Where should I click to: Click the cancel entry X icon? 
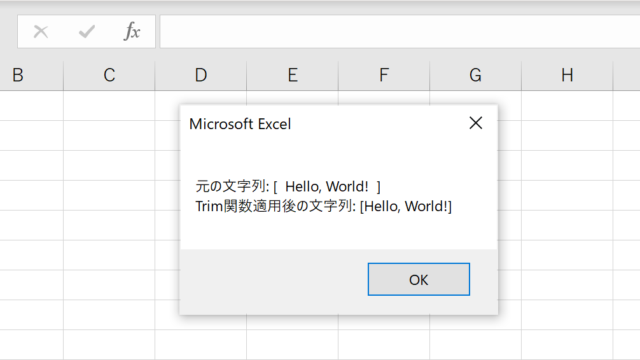click(41, 31)
